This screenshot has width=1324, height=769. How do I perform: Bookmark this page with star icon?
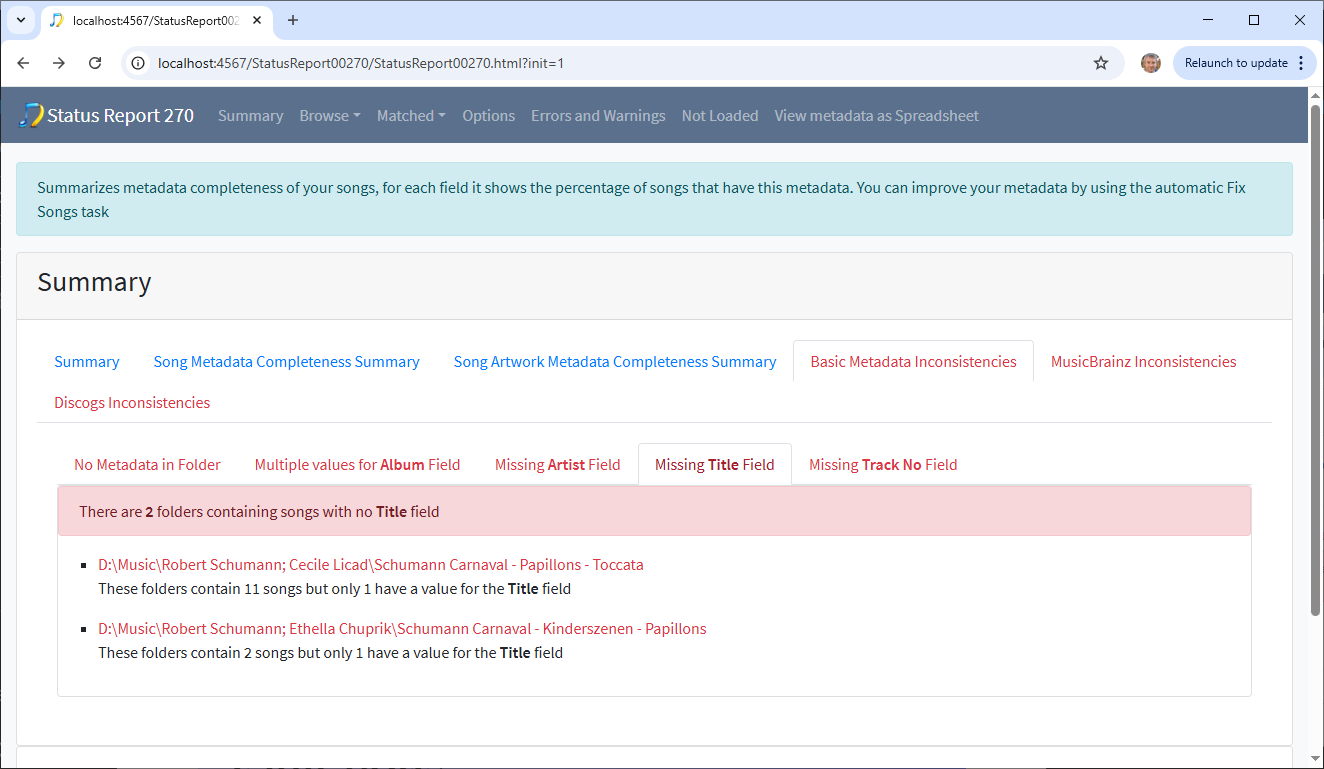pyautogui.click(x=1101, y=63)
